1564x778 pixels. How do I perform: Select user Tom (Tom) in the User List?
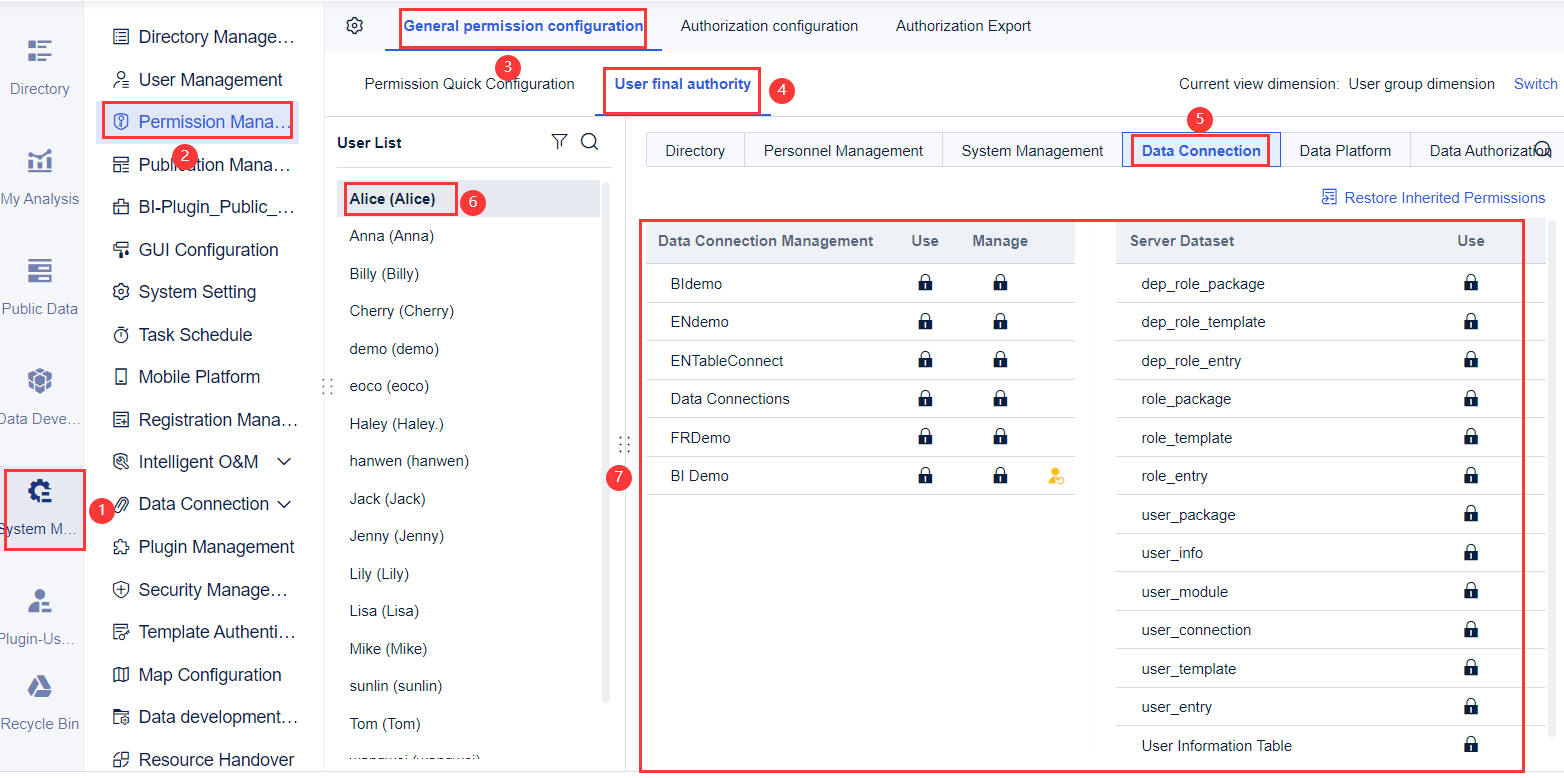tap(387, 723)
